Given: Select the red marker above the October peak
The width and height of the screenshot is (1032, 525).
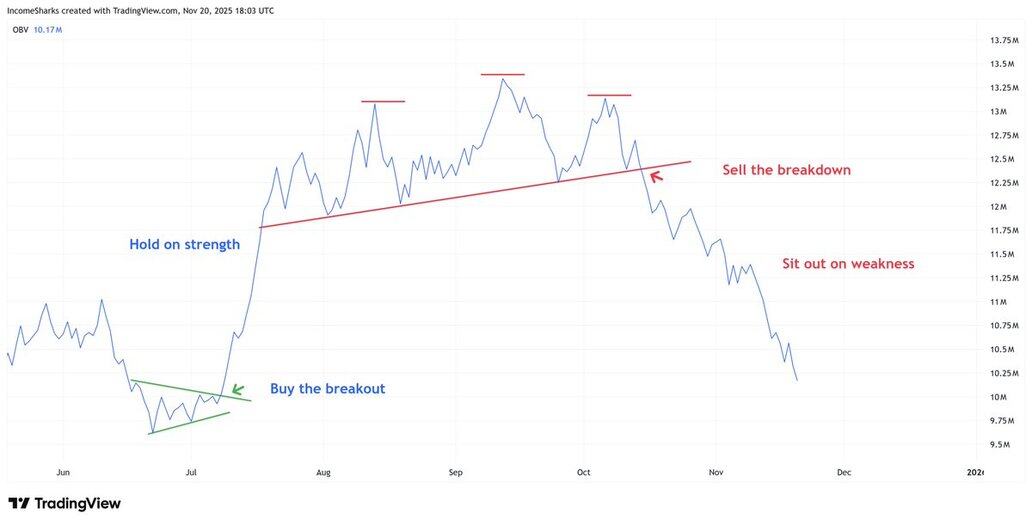Looking at the screenshot, I should point(609,95).
